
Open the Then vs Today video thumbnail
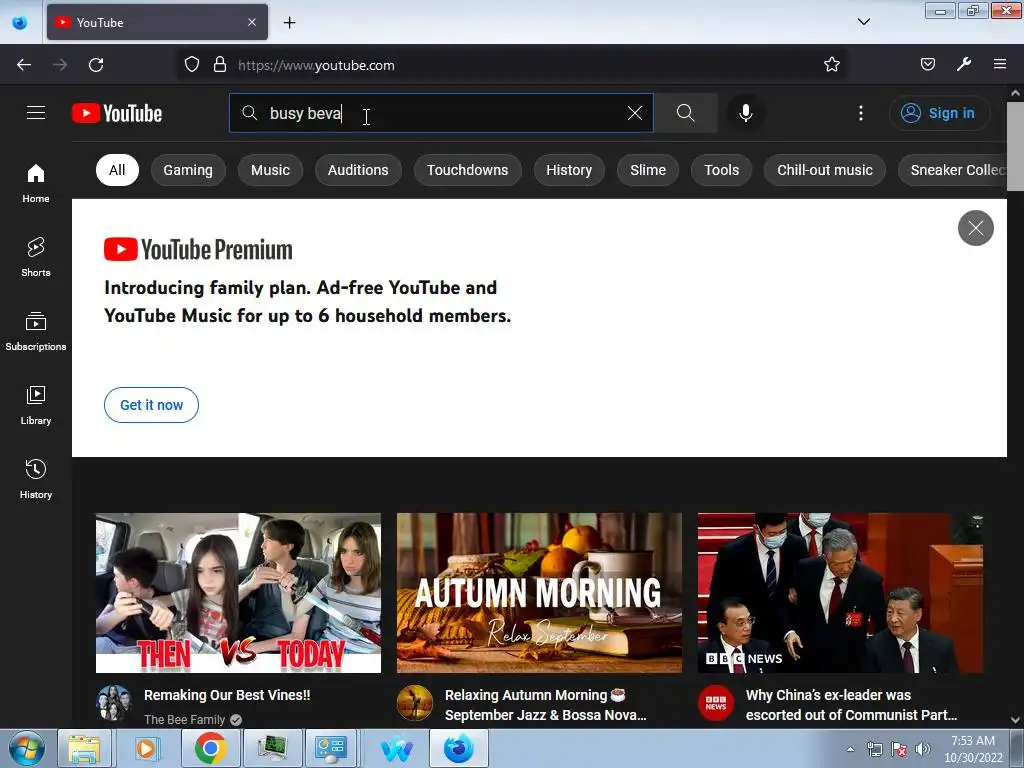click(x=238, y=593)
